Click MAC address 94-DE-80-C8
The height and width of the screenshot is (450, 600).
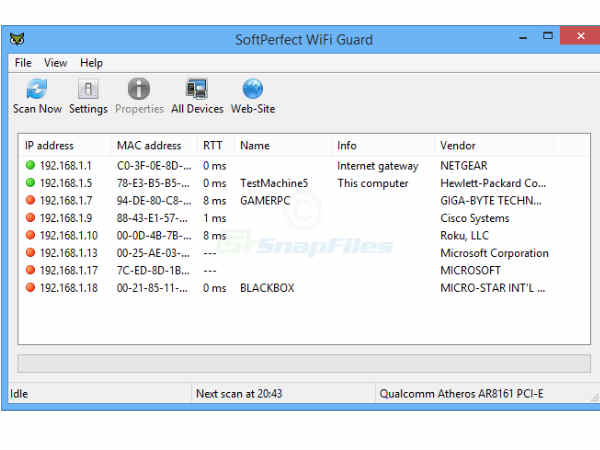154,200
